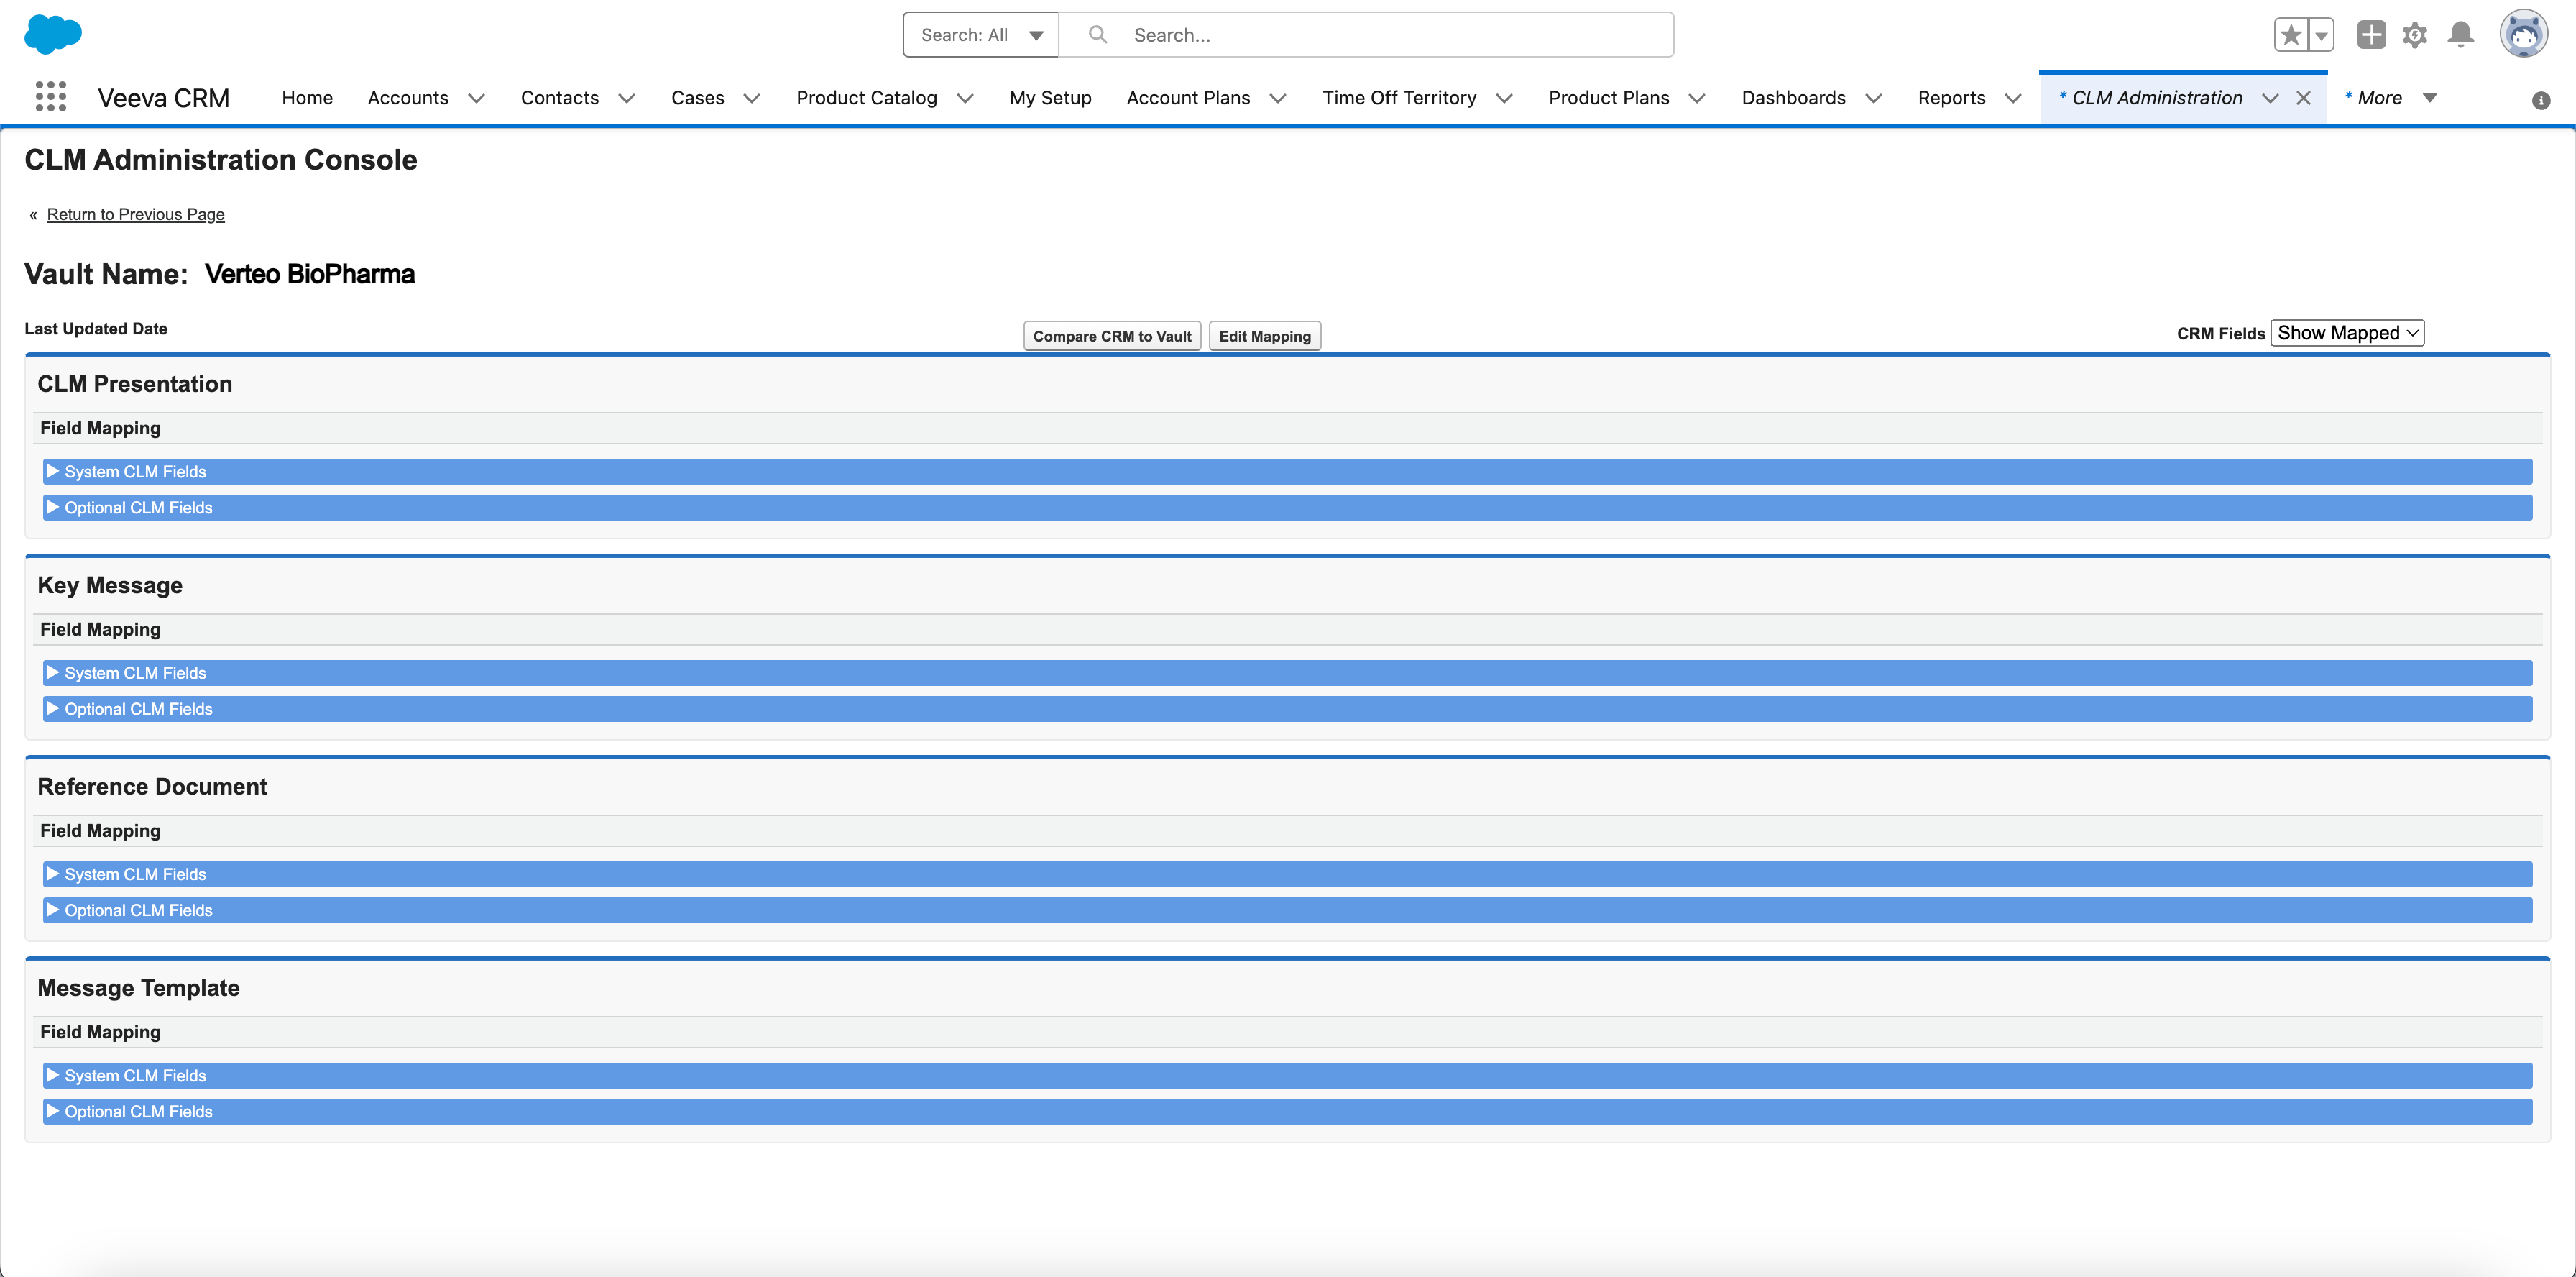Image resolution: width=2576 pixels, height=1277 pixels.
Task: Open the favorites list dropdown arrow
Action: (x=2322, y=35)
